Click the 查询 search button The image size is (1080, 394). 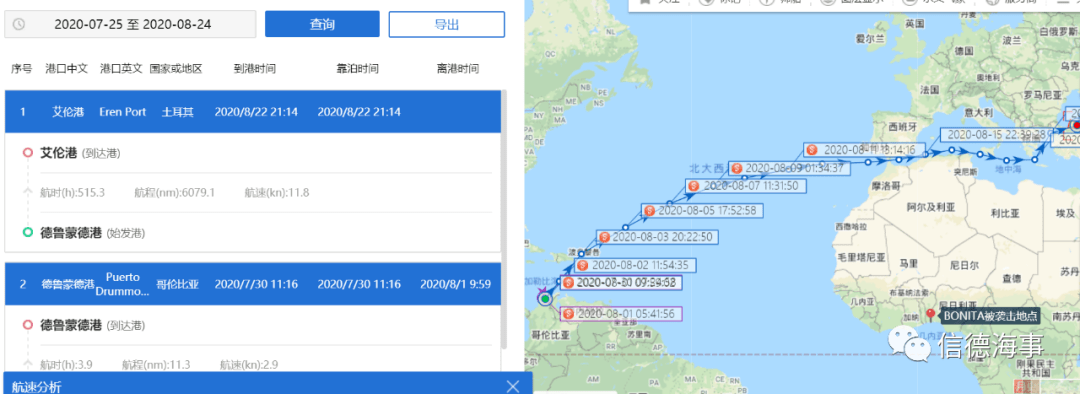tap(322, 24)
